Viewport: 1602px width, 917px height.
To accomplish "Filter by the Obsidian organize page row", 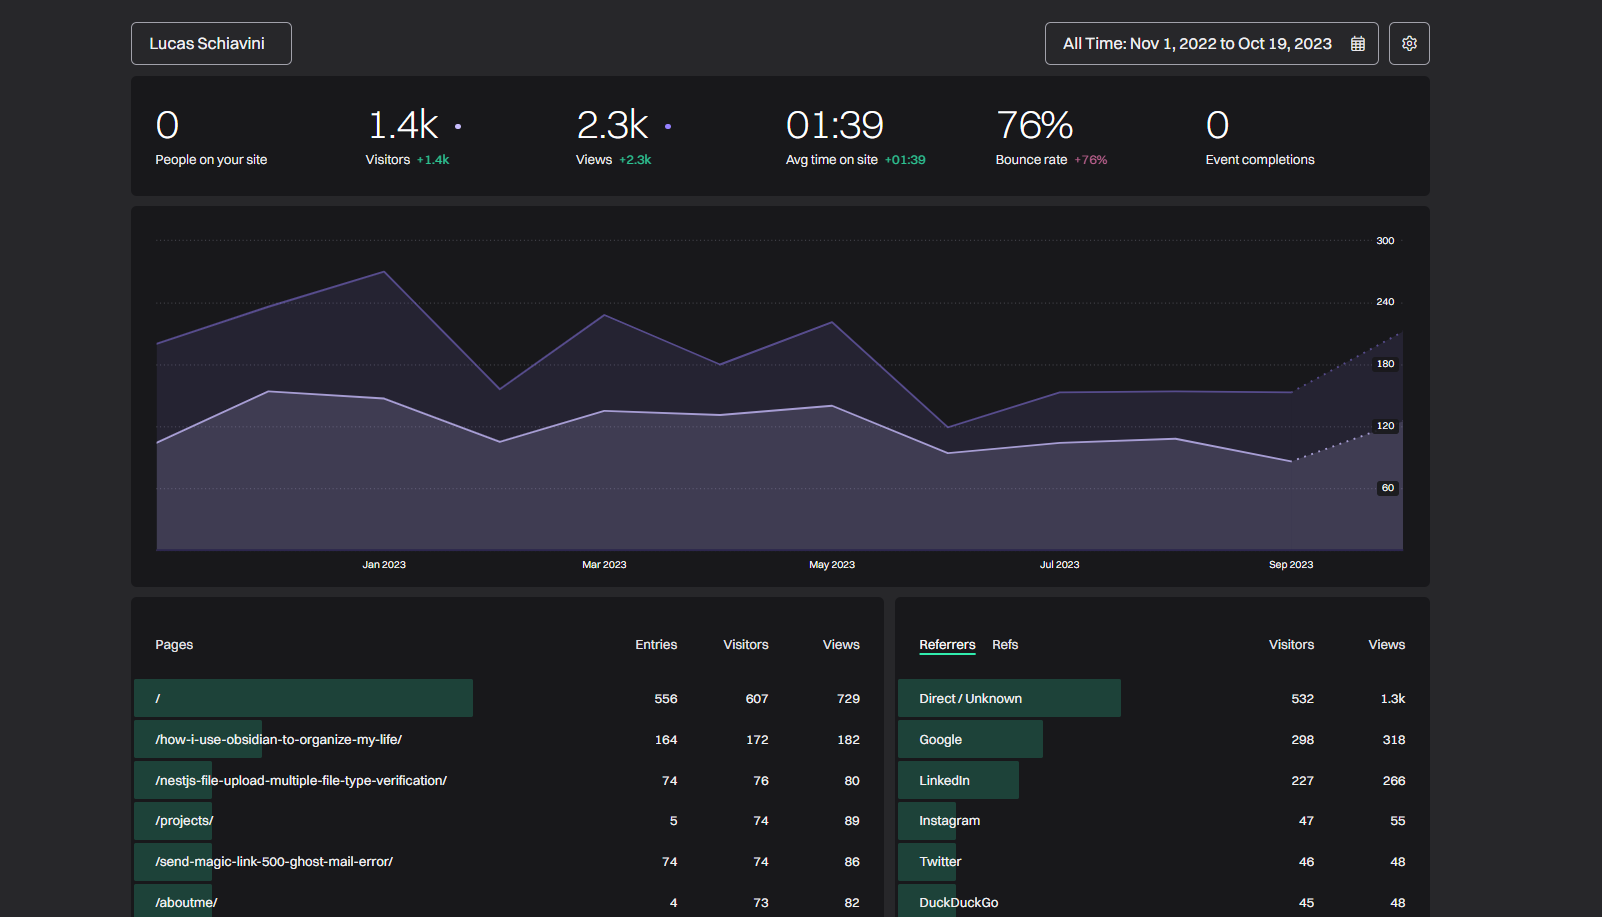I will click(x=278, y=740).
